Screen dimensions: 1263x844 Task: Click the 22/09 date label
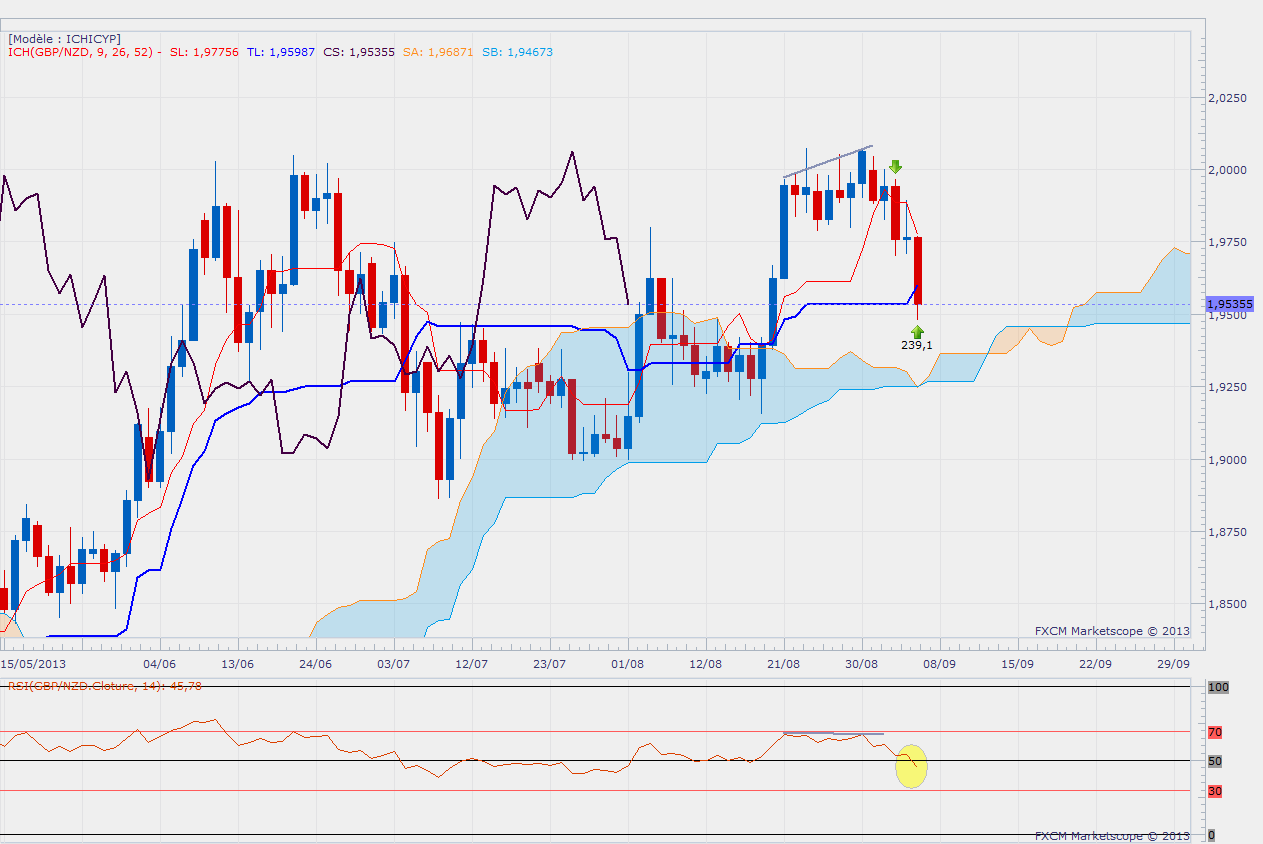pos(1095,663)
